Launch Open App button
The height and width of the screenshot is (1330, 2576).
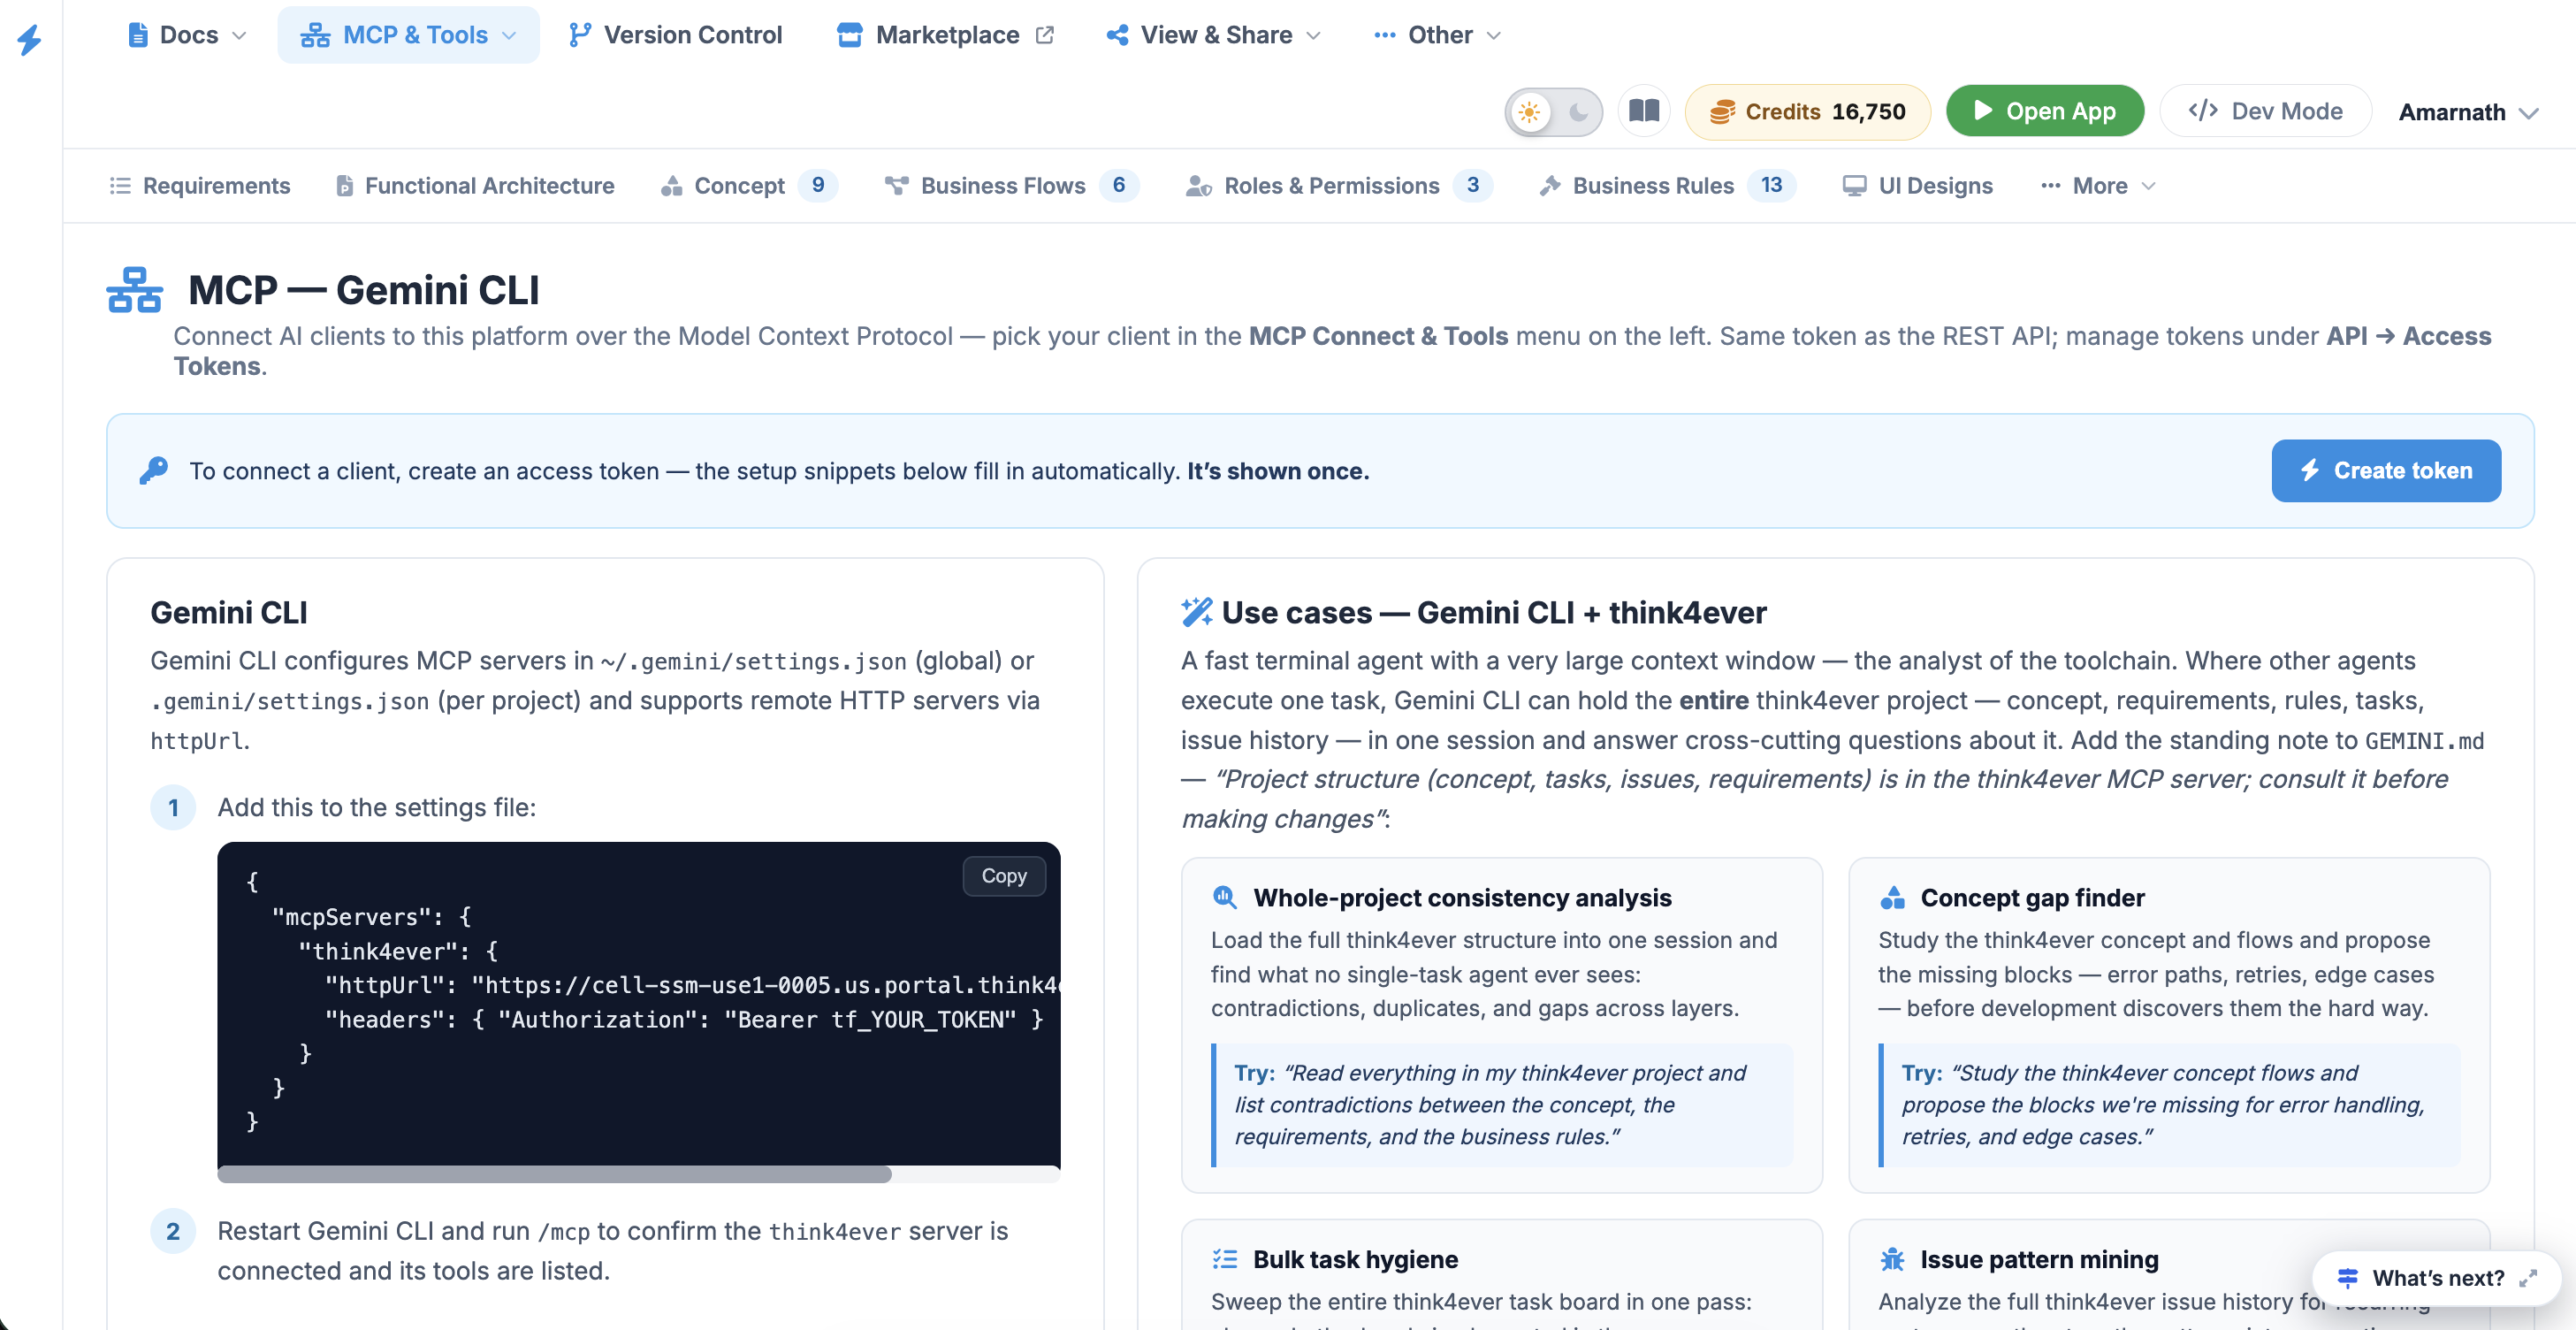[2045, 111]
